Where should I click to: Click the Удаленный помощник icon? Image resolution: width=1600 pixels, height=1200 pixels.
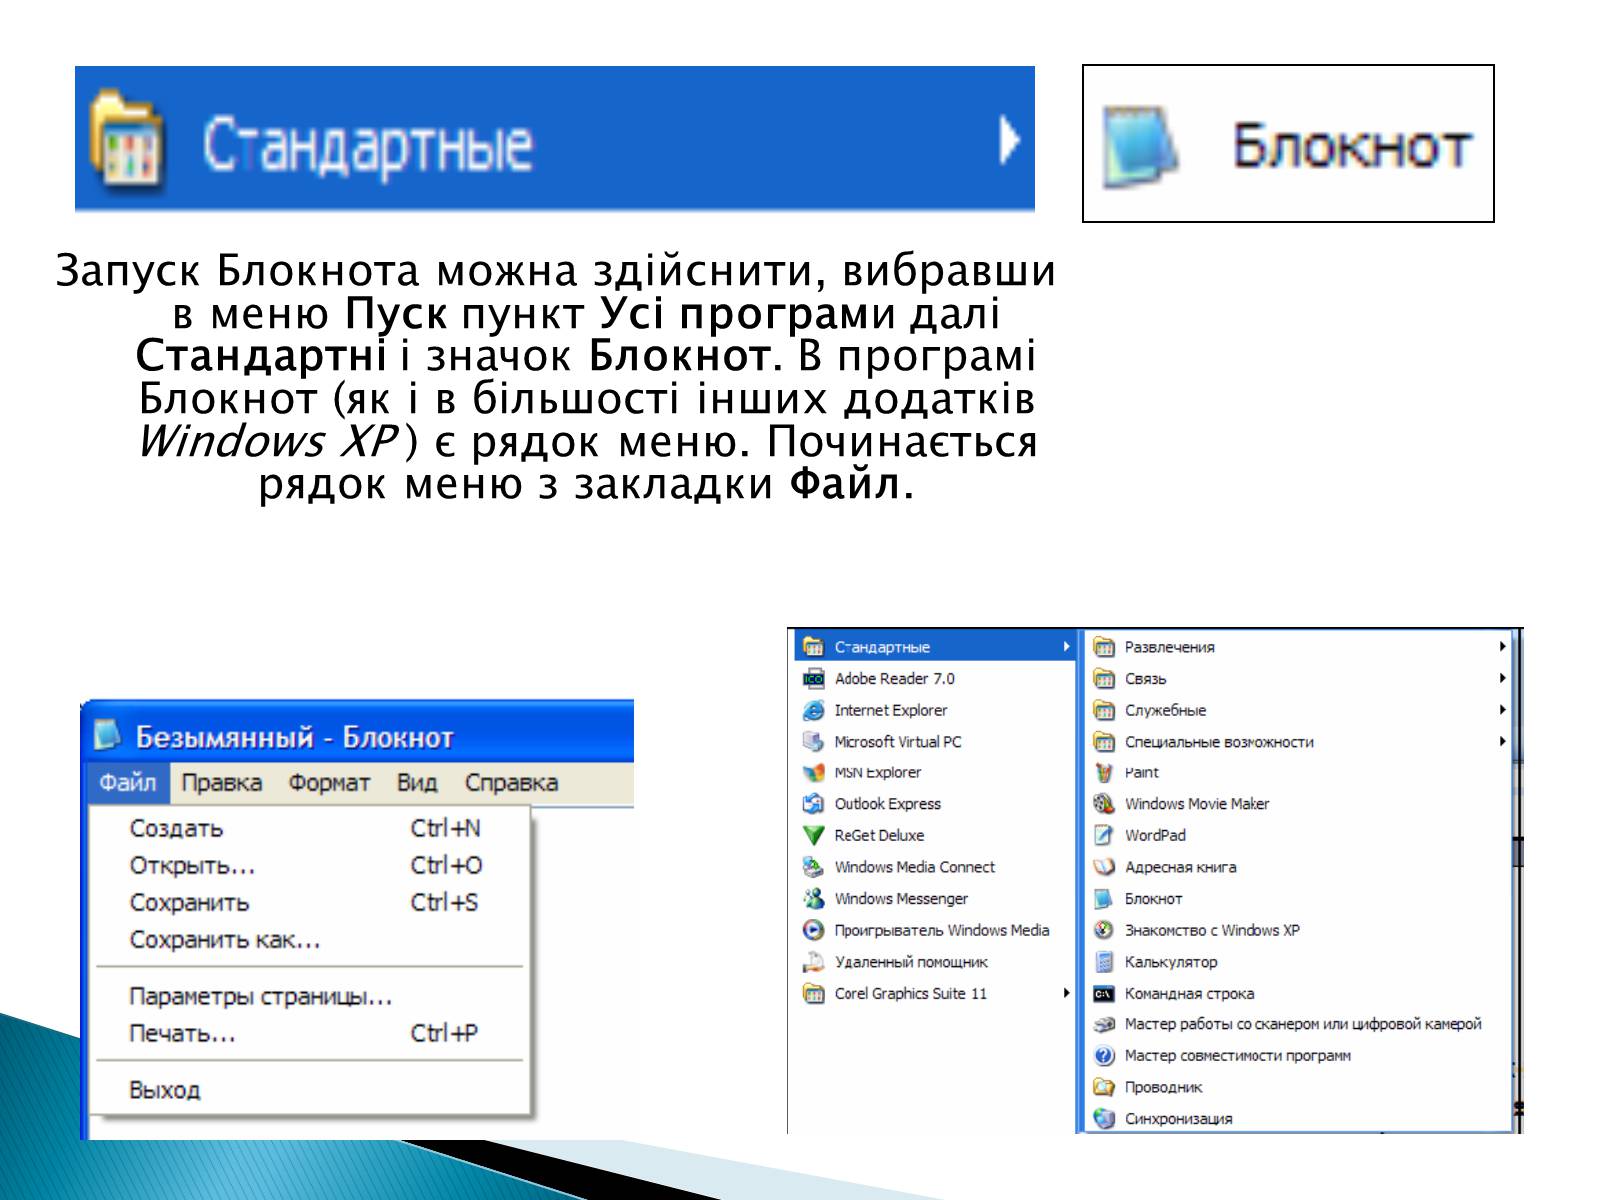click(813, 962)
